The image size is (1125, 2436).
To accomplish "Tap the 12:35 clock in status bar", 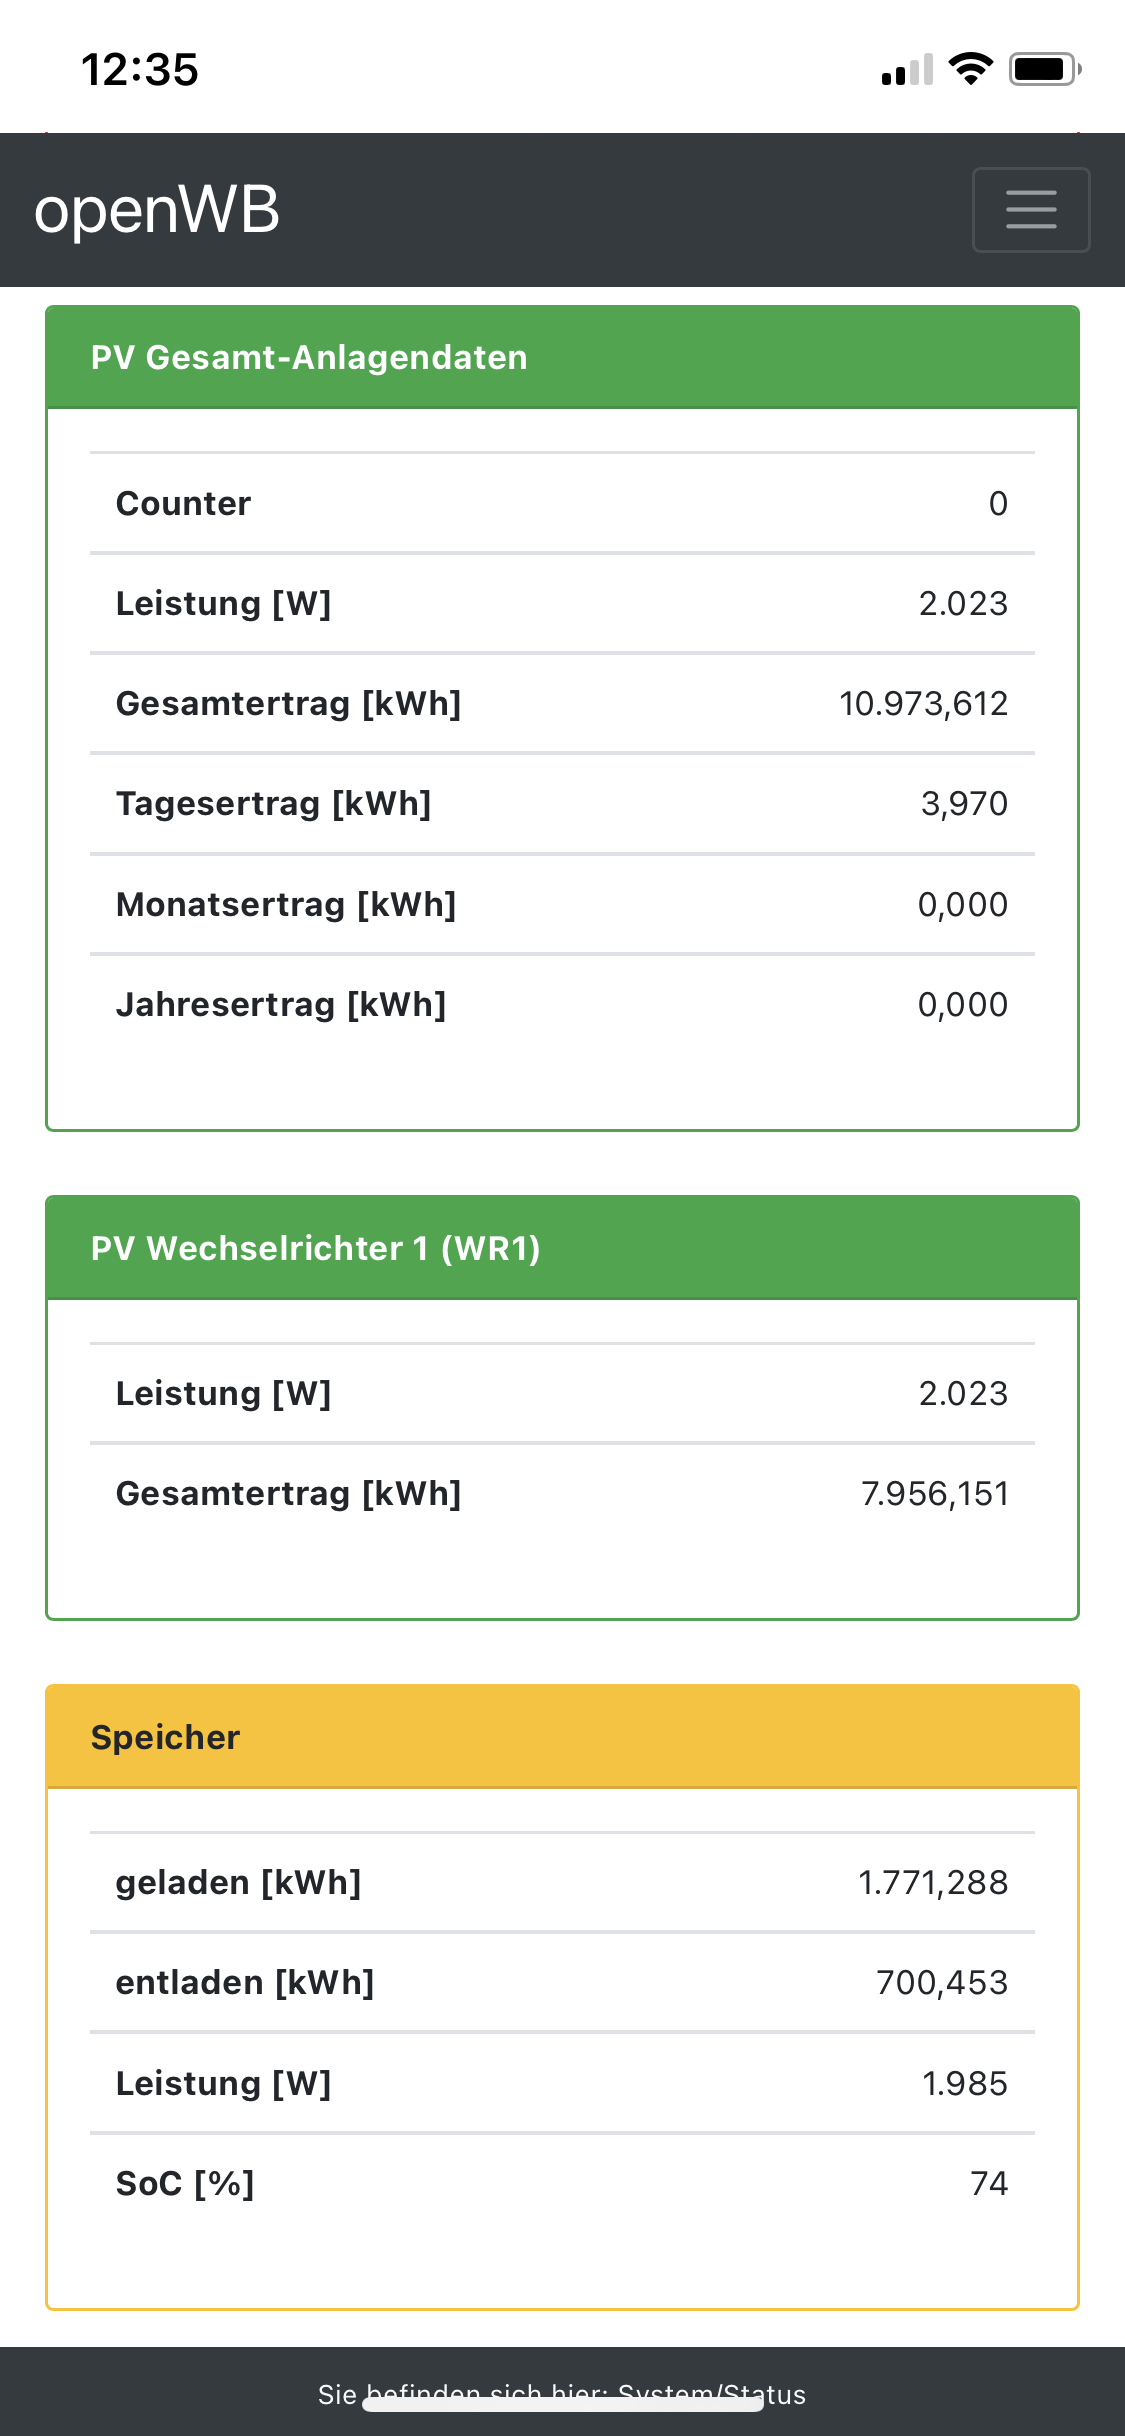I will (x=140, y=70).
